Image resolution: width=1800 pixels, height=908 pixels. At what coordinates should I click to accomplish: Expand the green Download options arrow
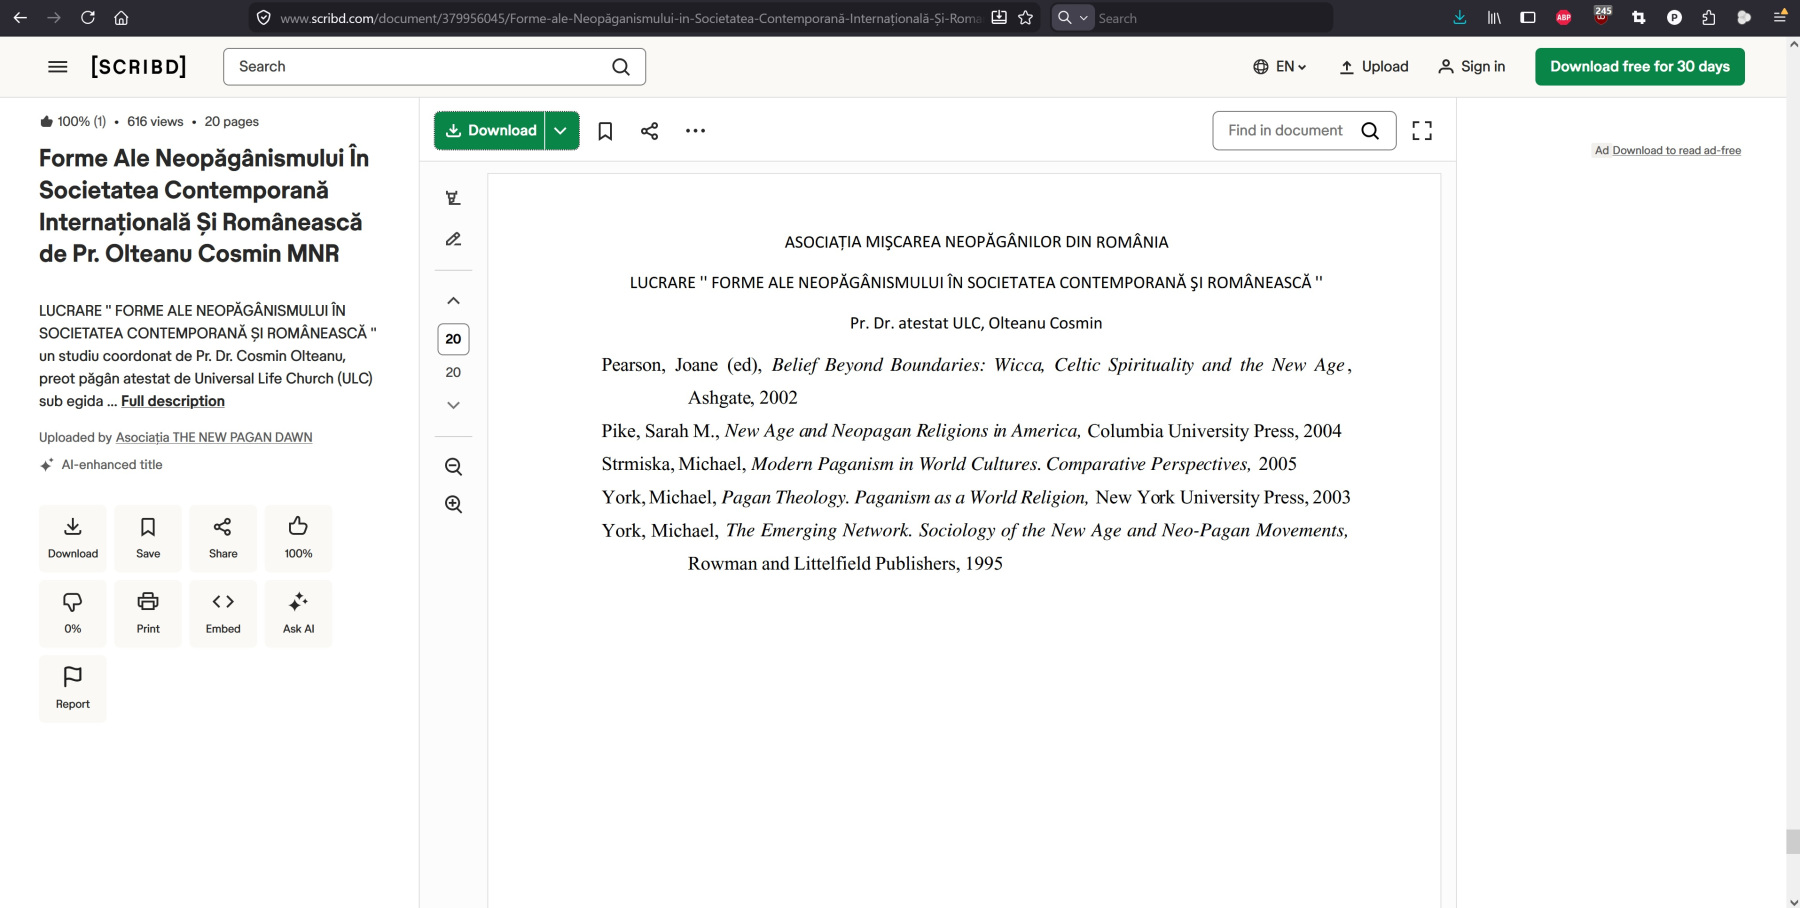561,131
